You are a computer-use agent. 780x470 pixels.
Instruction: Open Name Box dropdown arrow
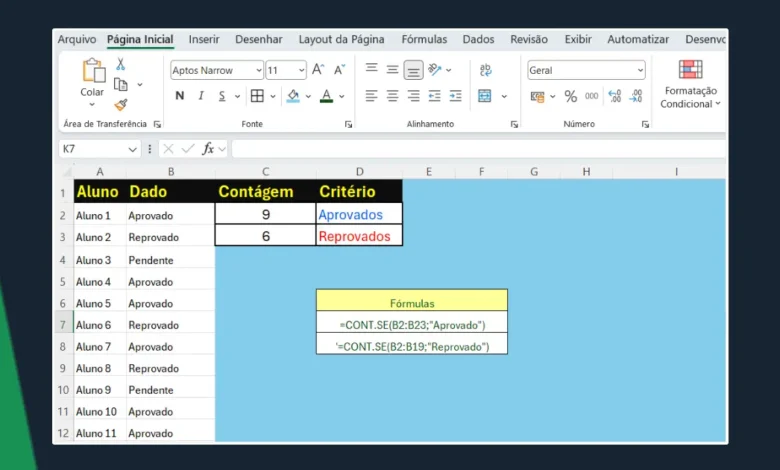click(x=132, y=149)
